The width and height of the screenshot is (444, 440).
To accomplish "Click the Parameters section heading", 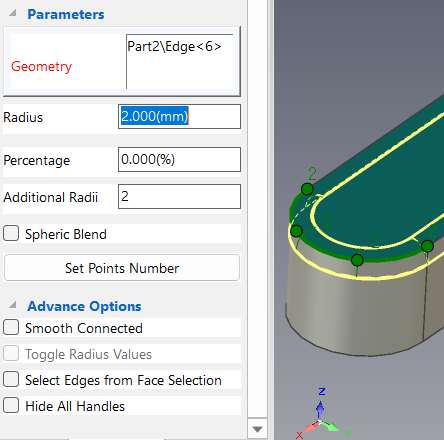I will (x=66, y=14).
